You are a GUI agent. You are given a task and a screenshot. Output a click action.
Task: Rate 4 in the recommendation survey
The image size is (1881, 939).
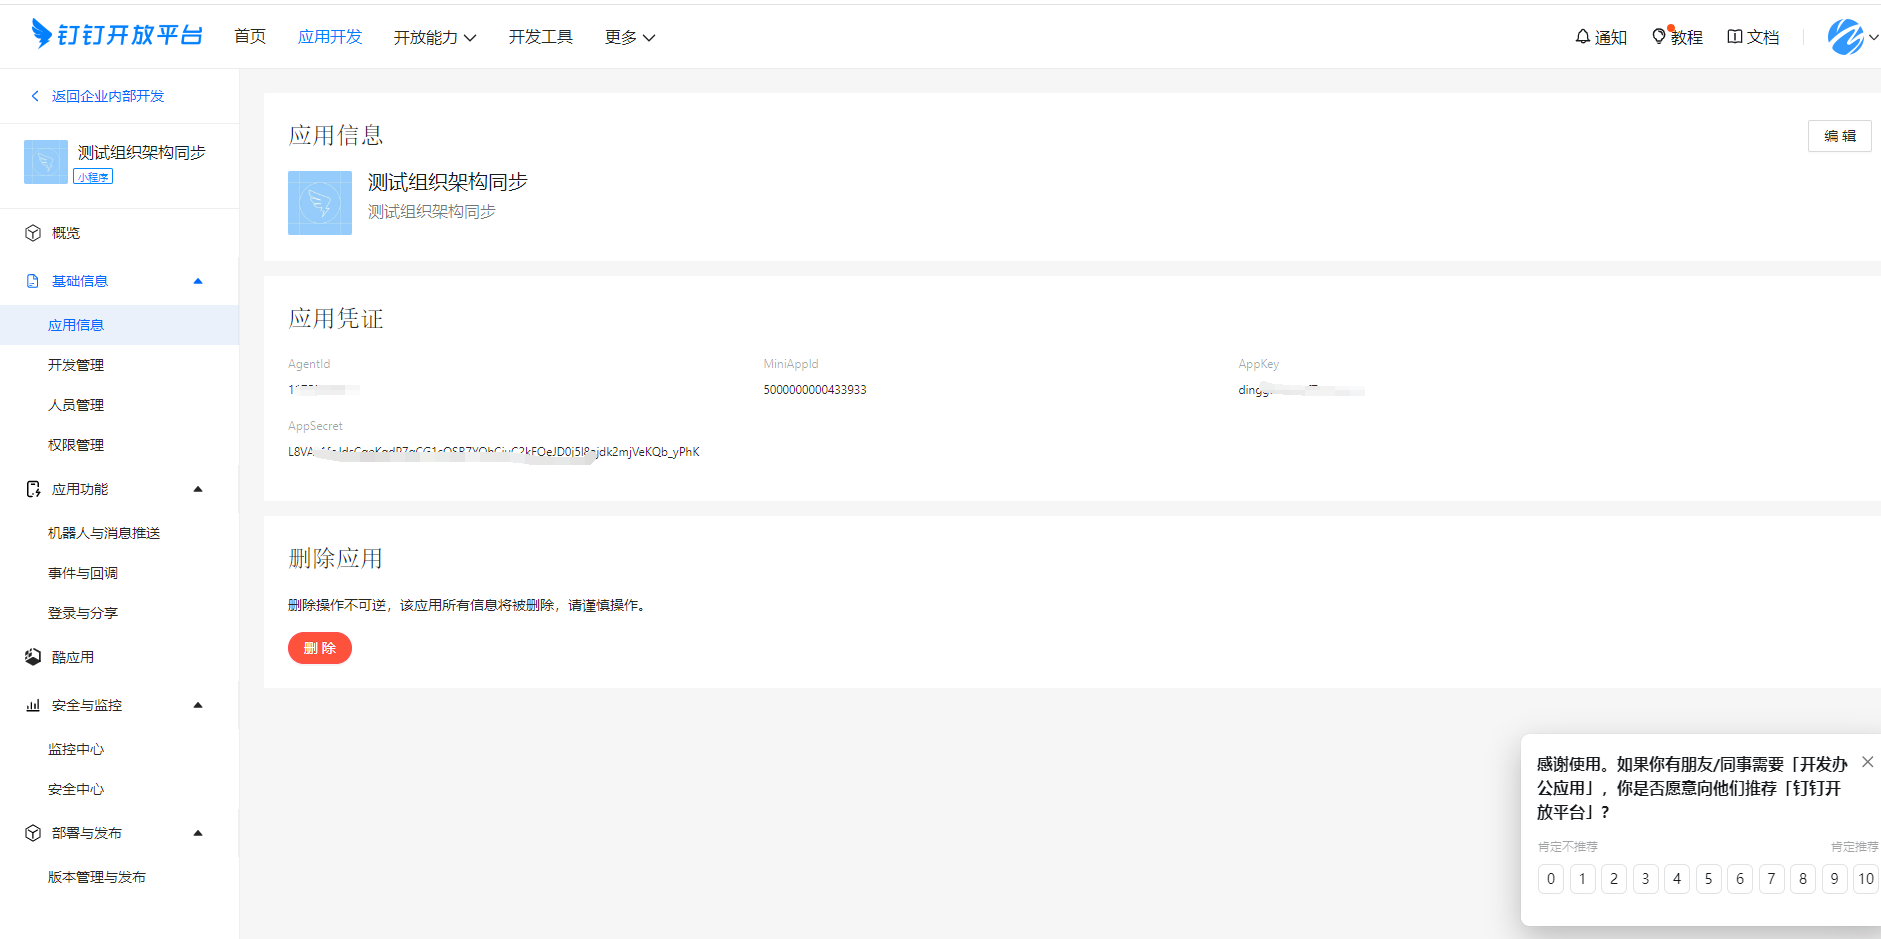pos(1677,879)
